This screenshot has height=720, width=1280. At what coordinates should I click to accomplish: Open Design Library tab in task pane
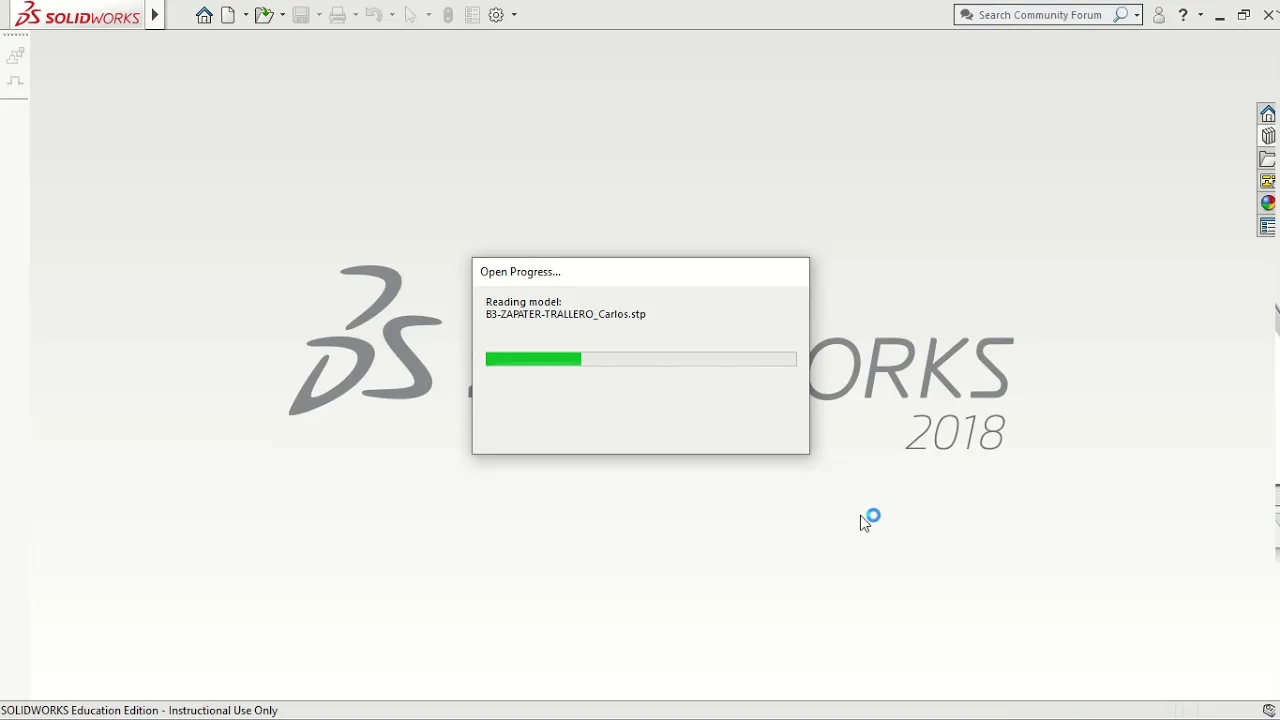tap(1268, 136)
